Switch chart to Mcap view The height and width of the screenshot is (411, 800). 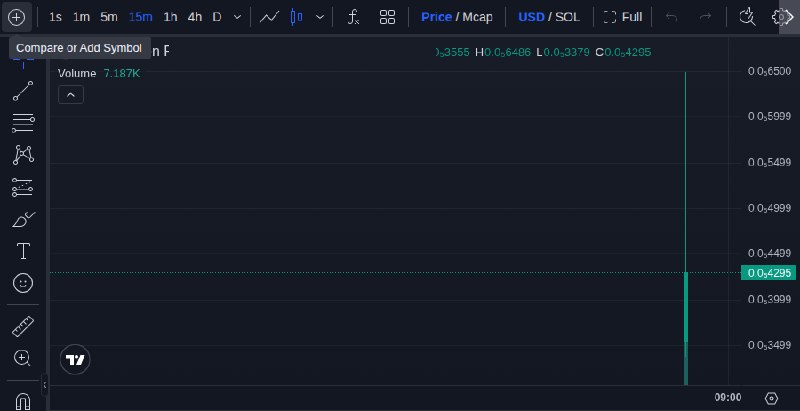tap(477, 17)
